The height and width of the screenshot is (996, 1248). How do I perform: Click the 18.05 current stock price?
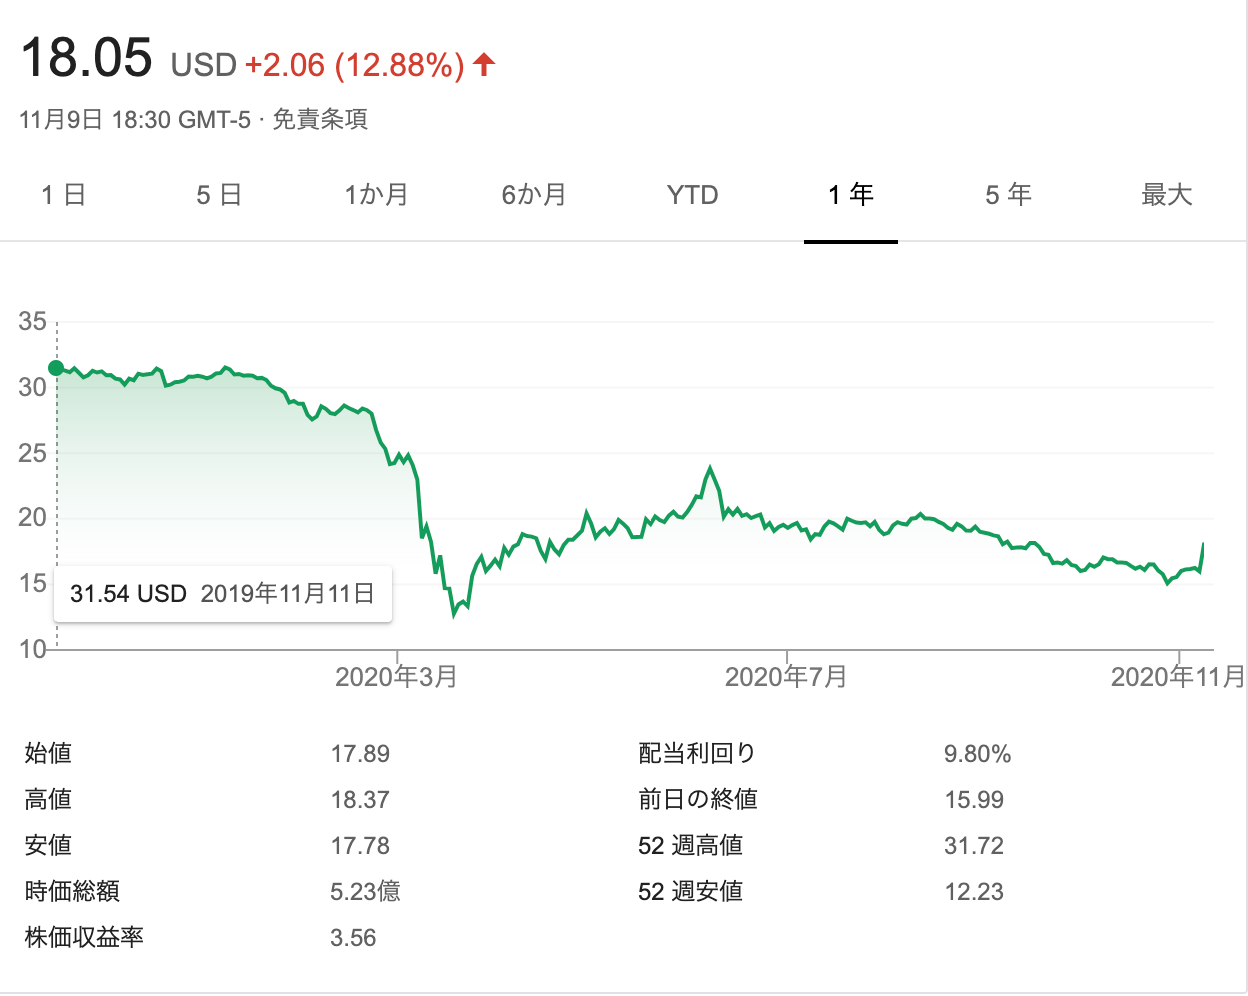pyautogui.click(x=87, y=57)
